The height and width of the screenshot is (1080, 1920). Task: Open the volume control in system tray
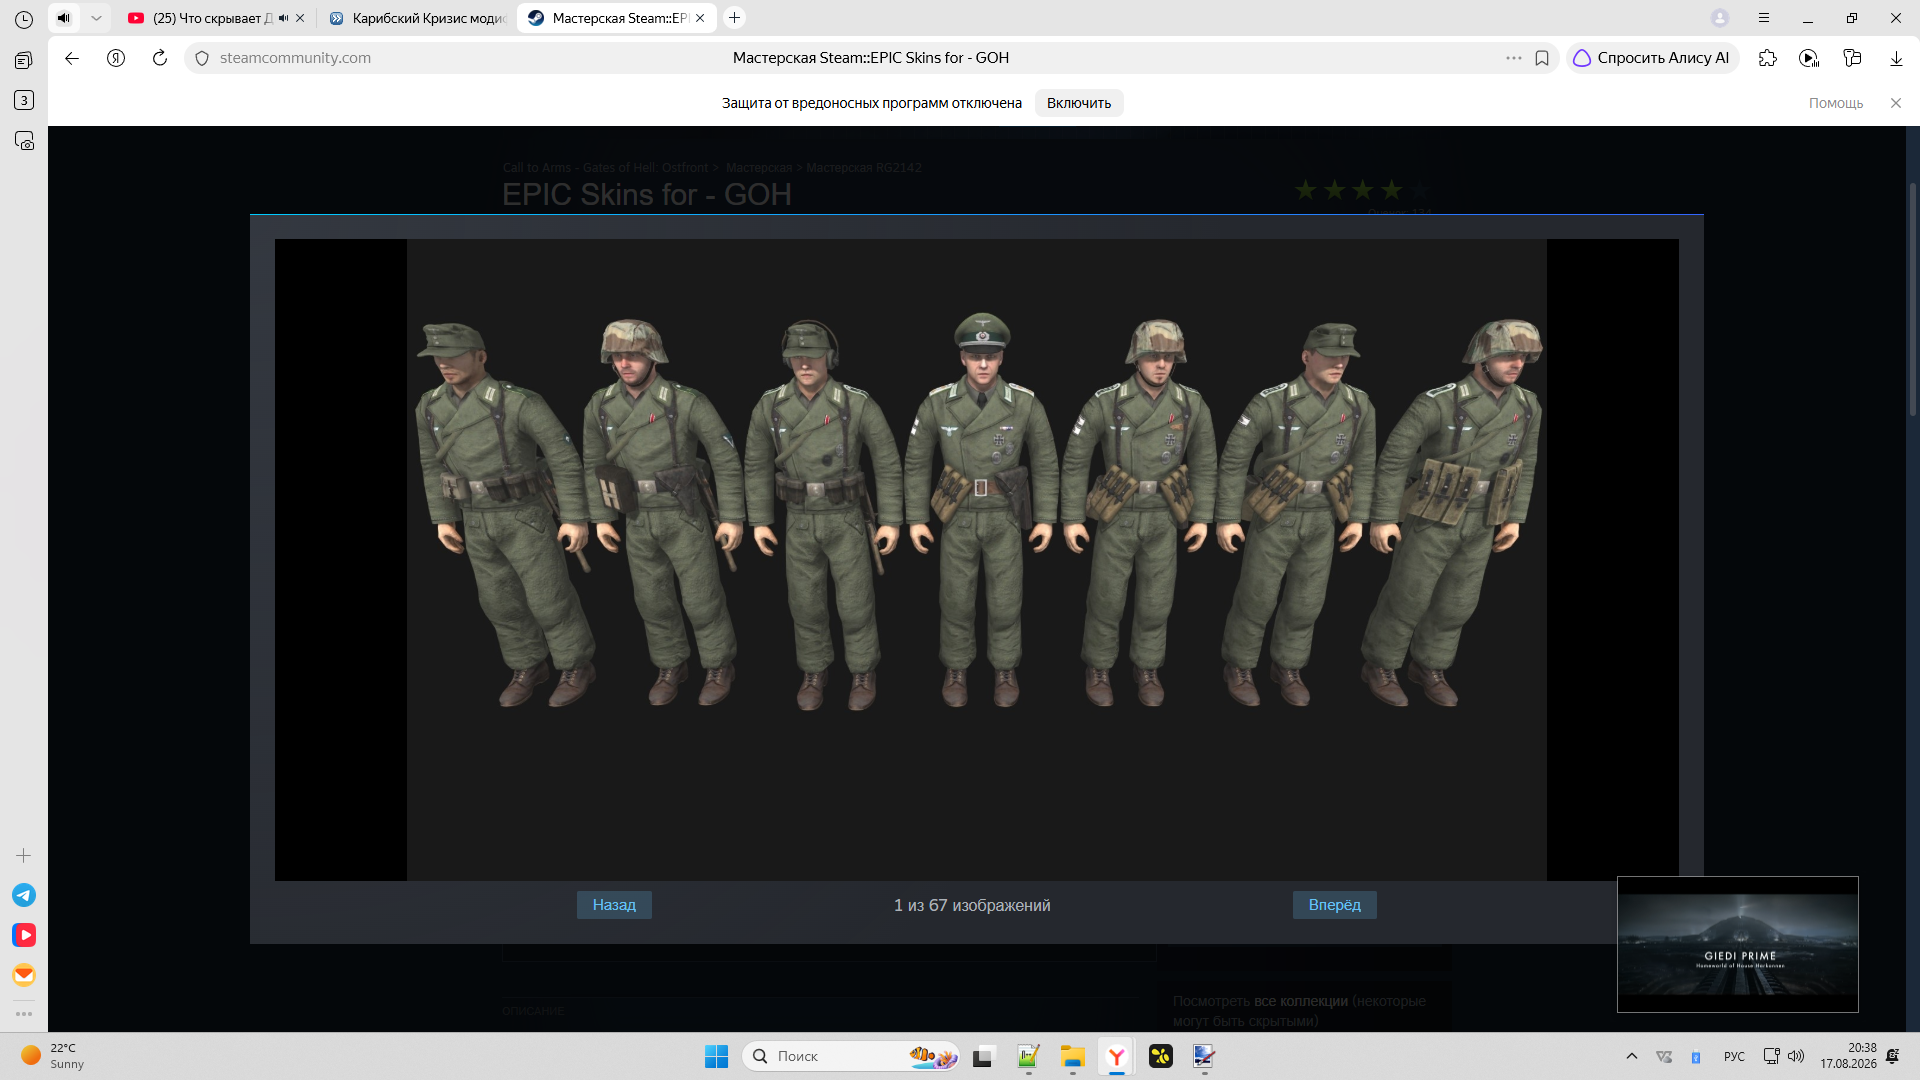pos(1796,1056)
